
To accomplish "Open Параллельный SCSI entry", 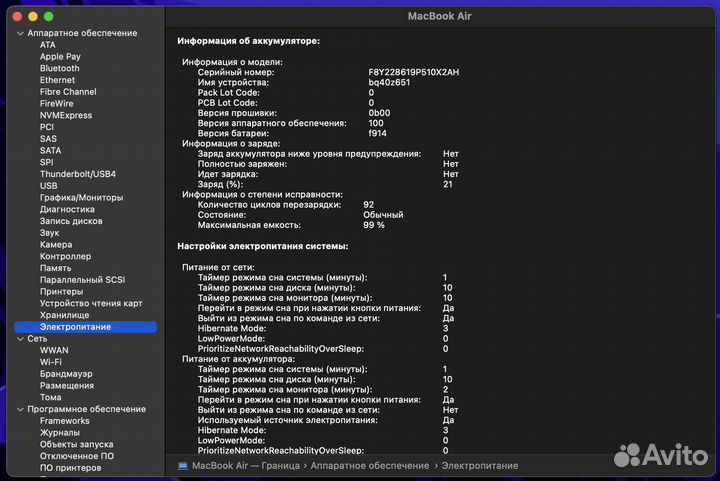I will (82, 280).
